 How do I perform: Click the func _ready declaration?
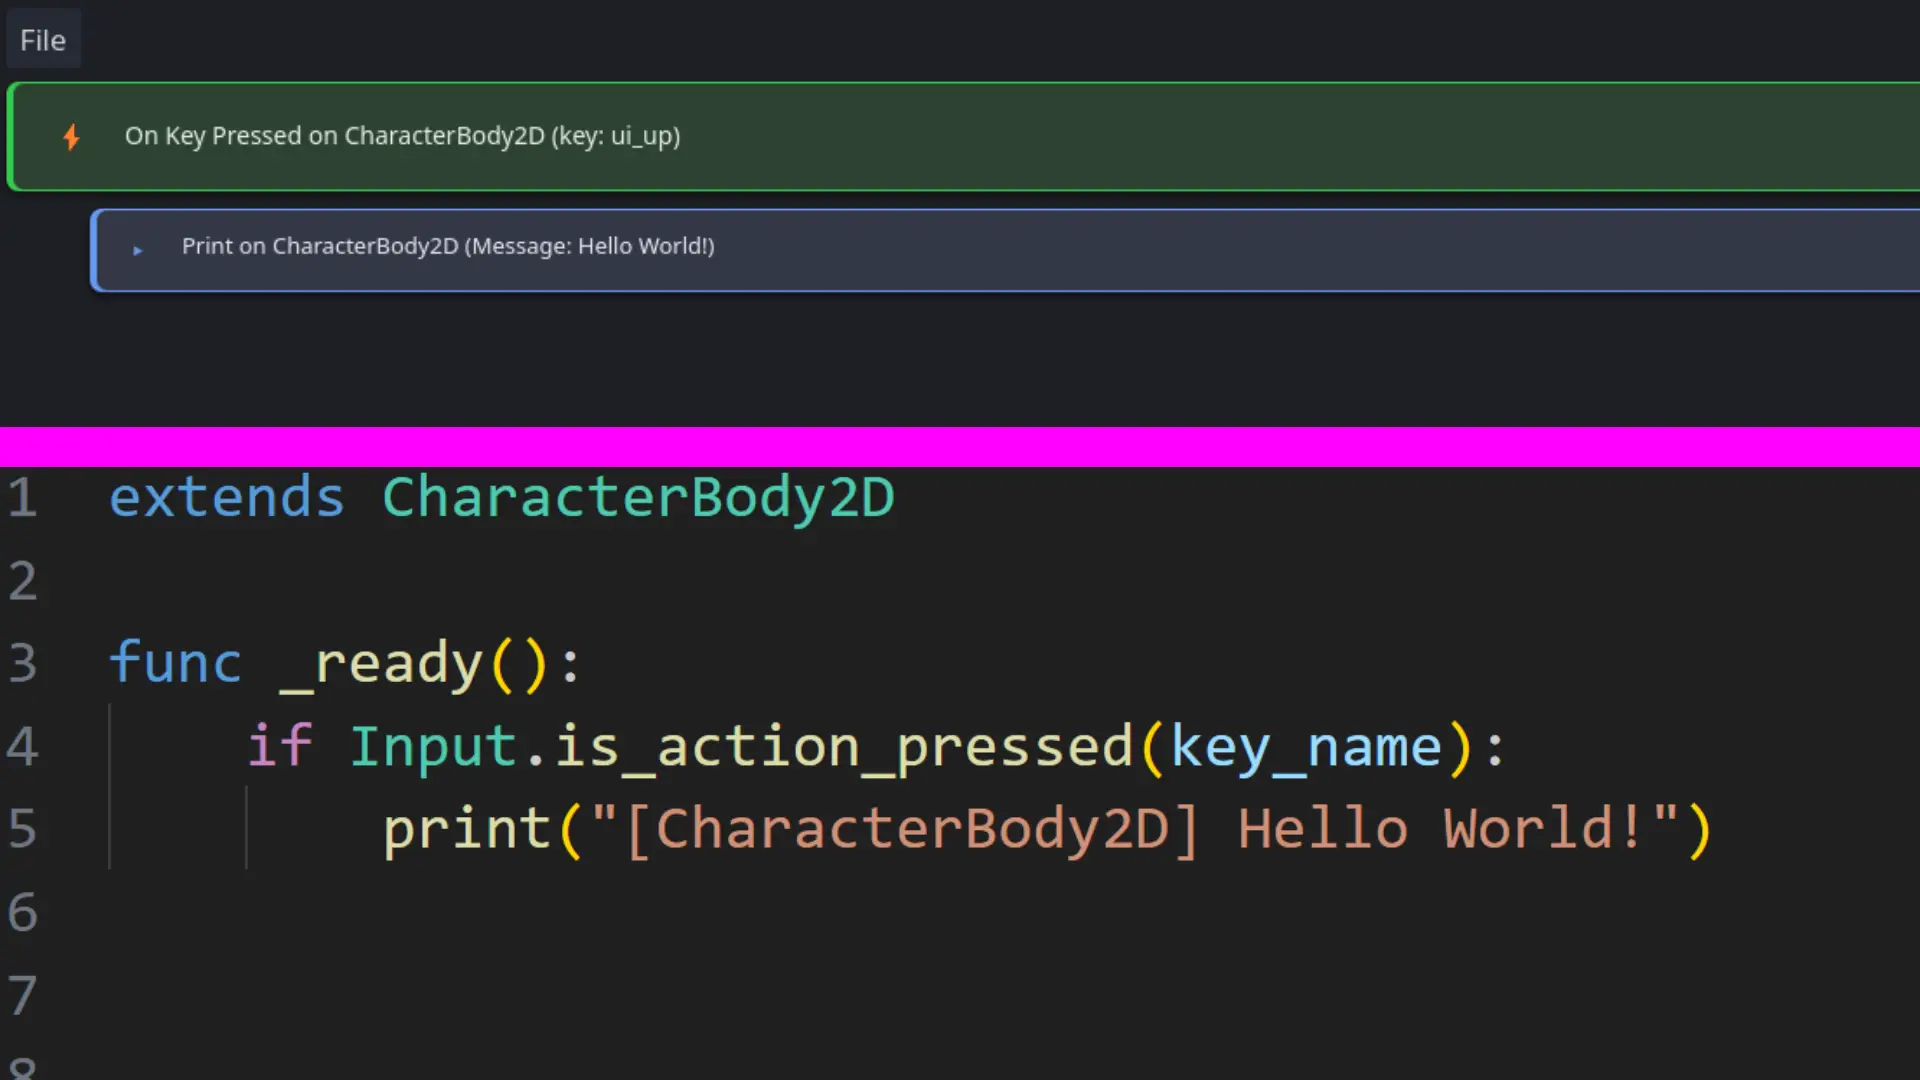point(345,662)
